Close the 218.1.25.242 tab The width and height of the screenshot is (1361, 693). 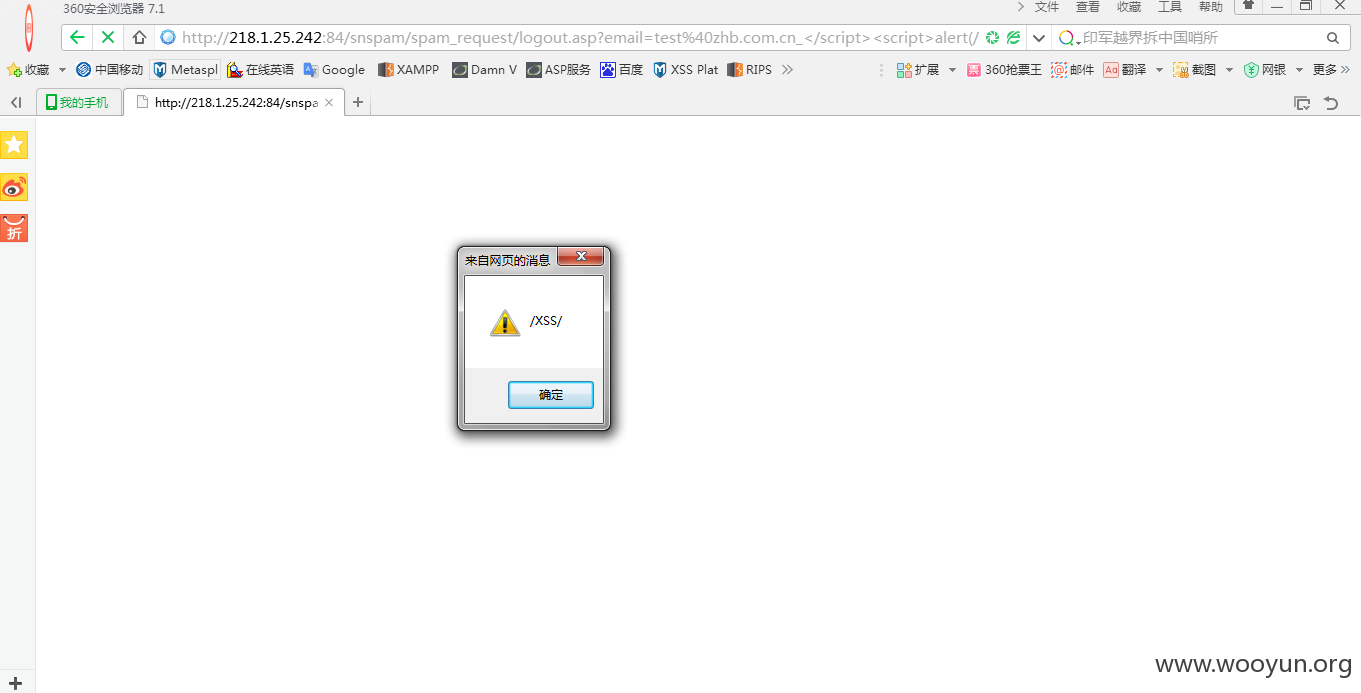click(329, 103)
